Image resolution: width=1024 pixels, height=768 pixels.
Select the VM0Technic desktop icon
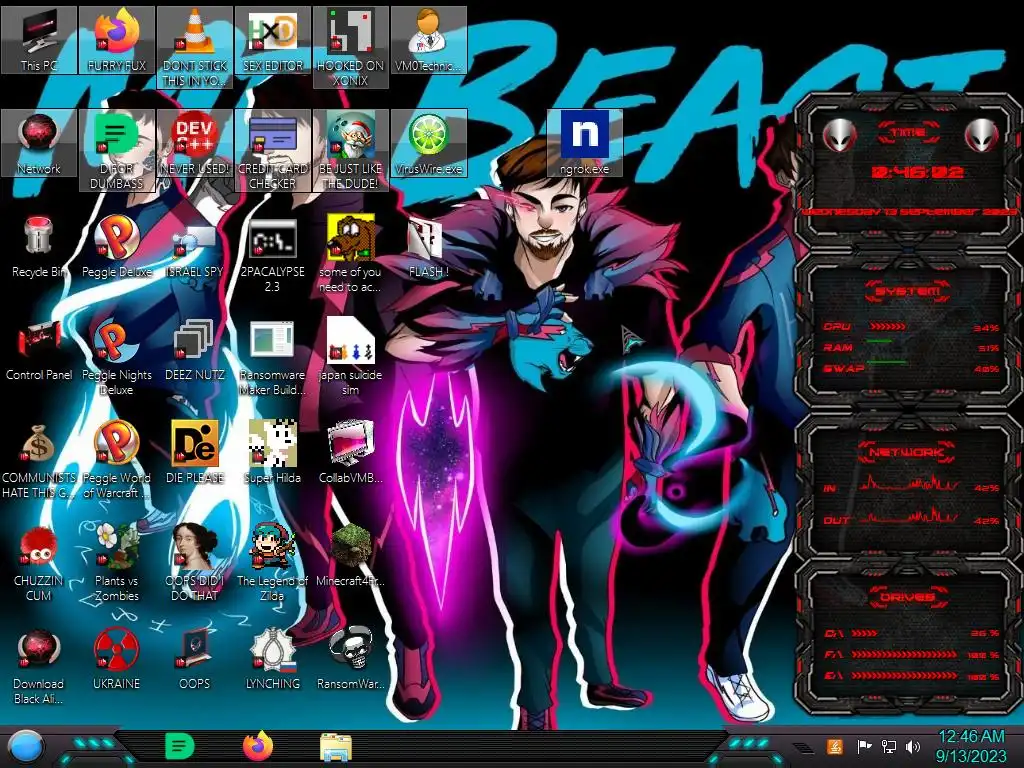click(428, 40)
